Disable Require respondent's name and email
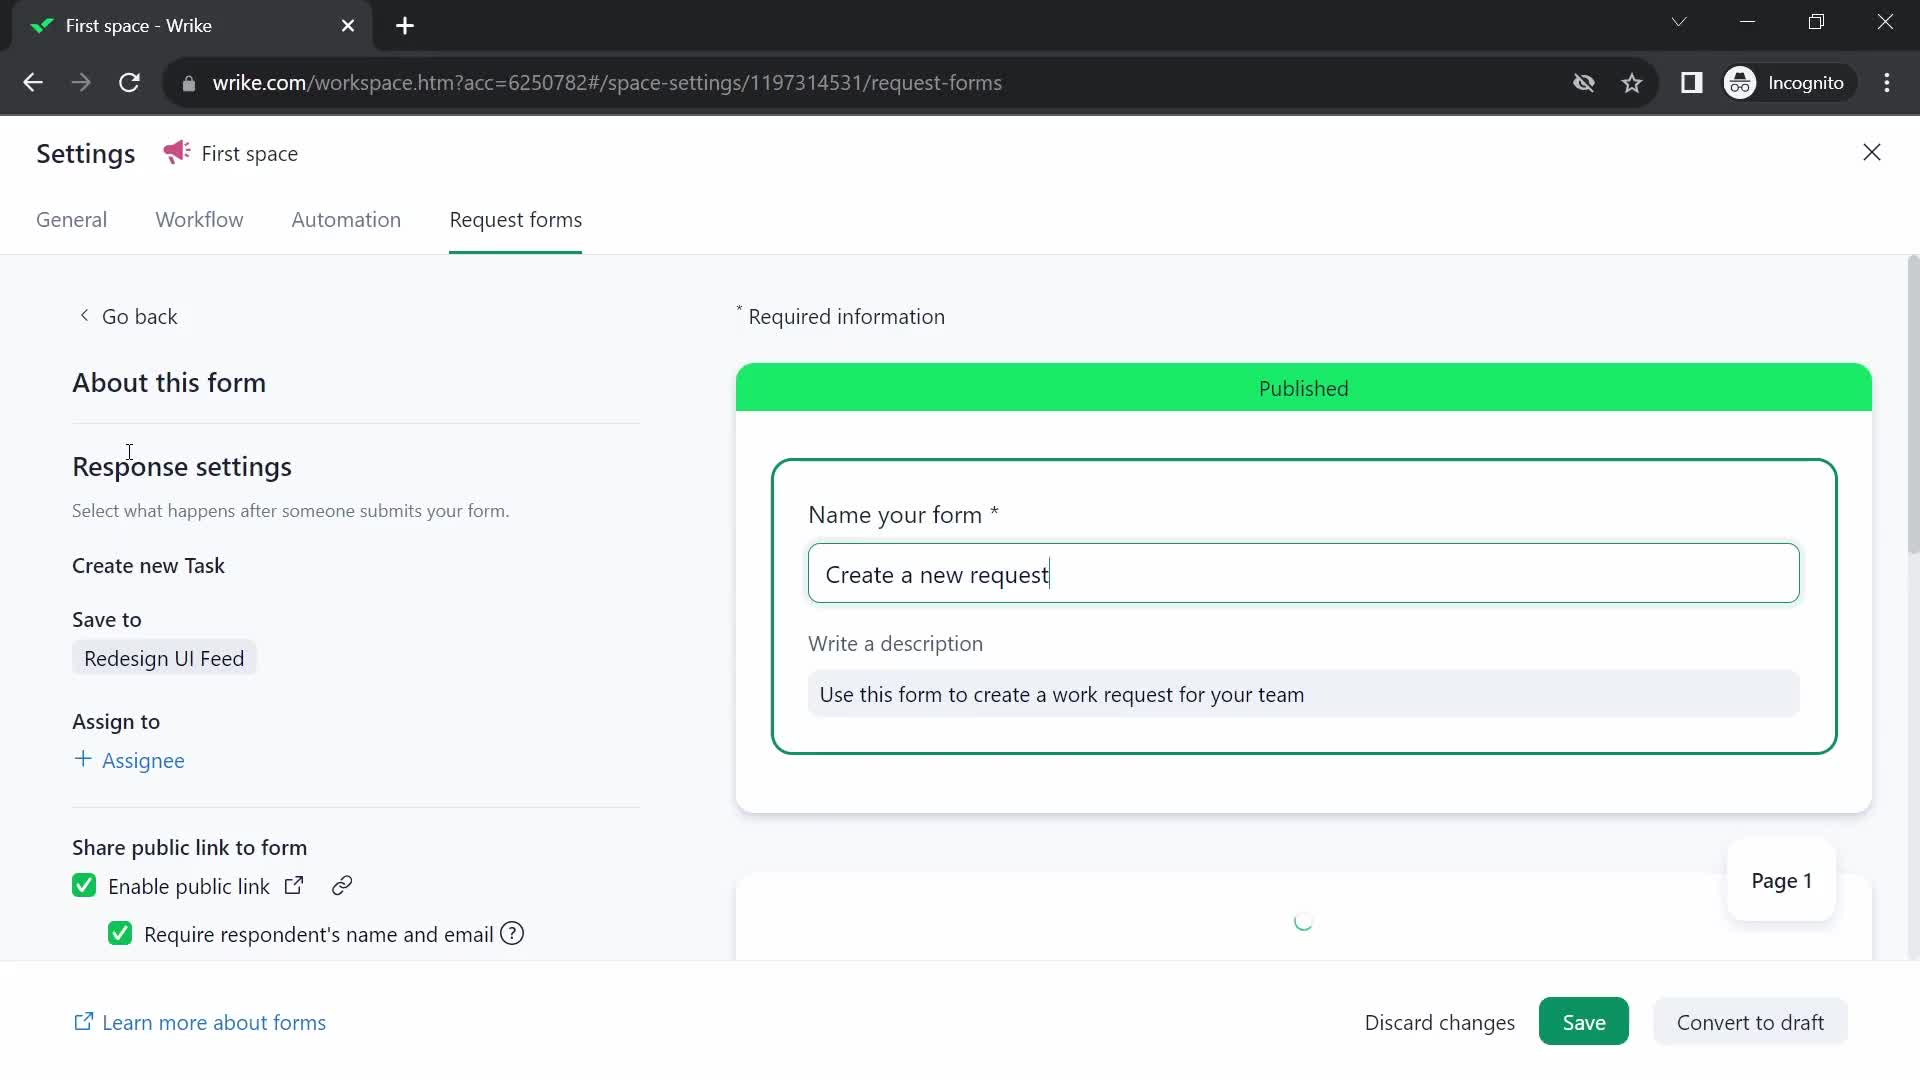Viewport: 1920px width, 1080px height. coord(120,935)
